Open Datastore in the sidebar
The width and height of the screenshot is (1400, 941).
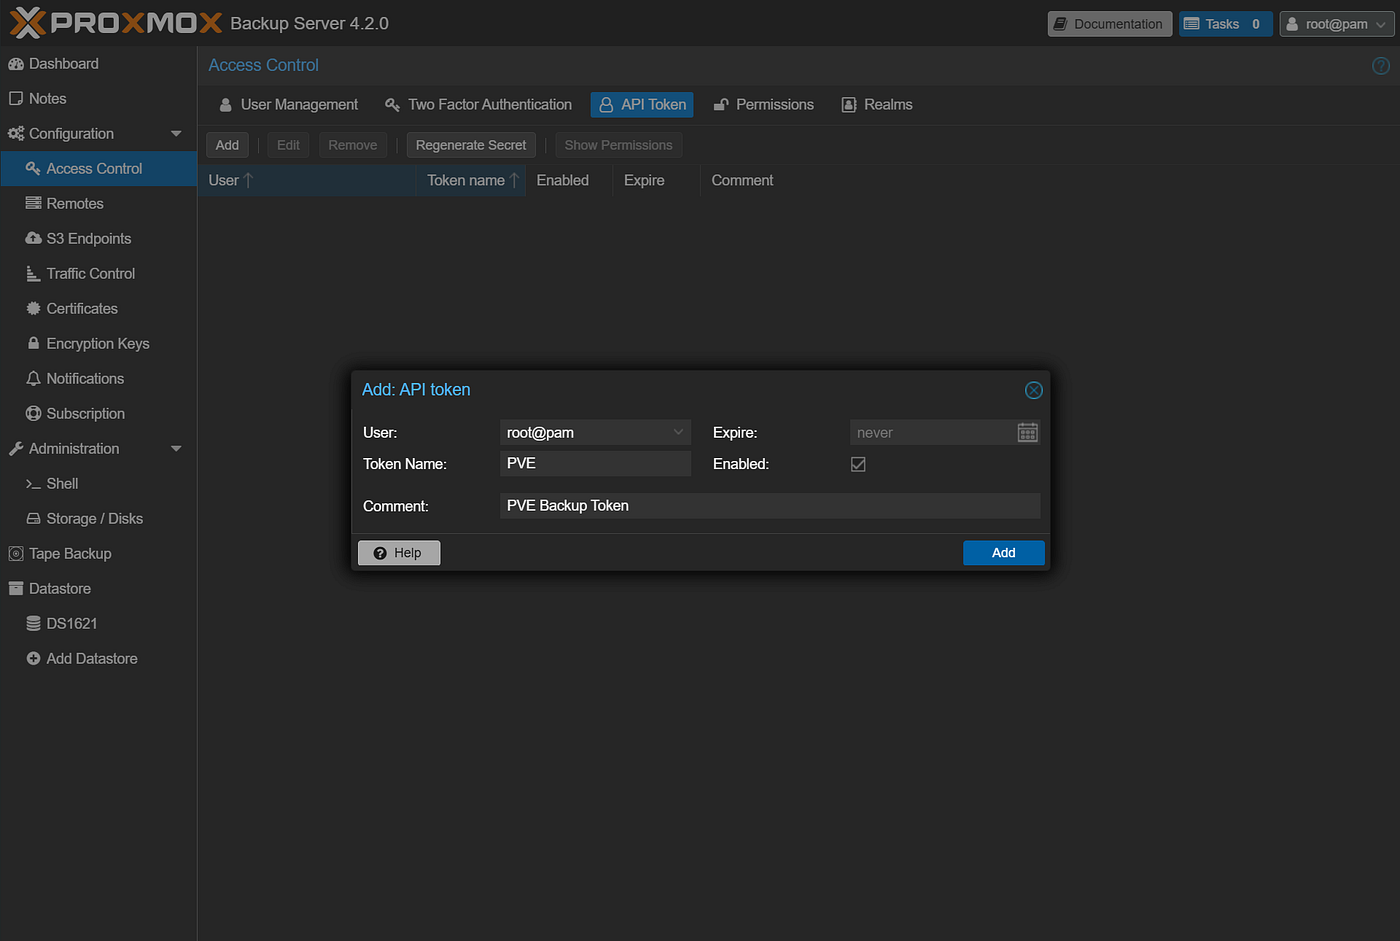tap(98, 589)
